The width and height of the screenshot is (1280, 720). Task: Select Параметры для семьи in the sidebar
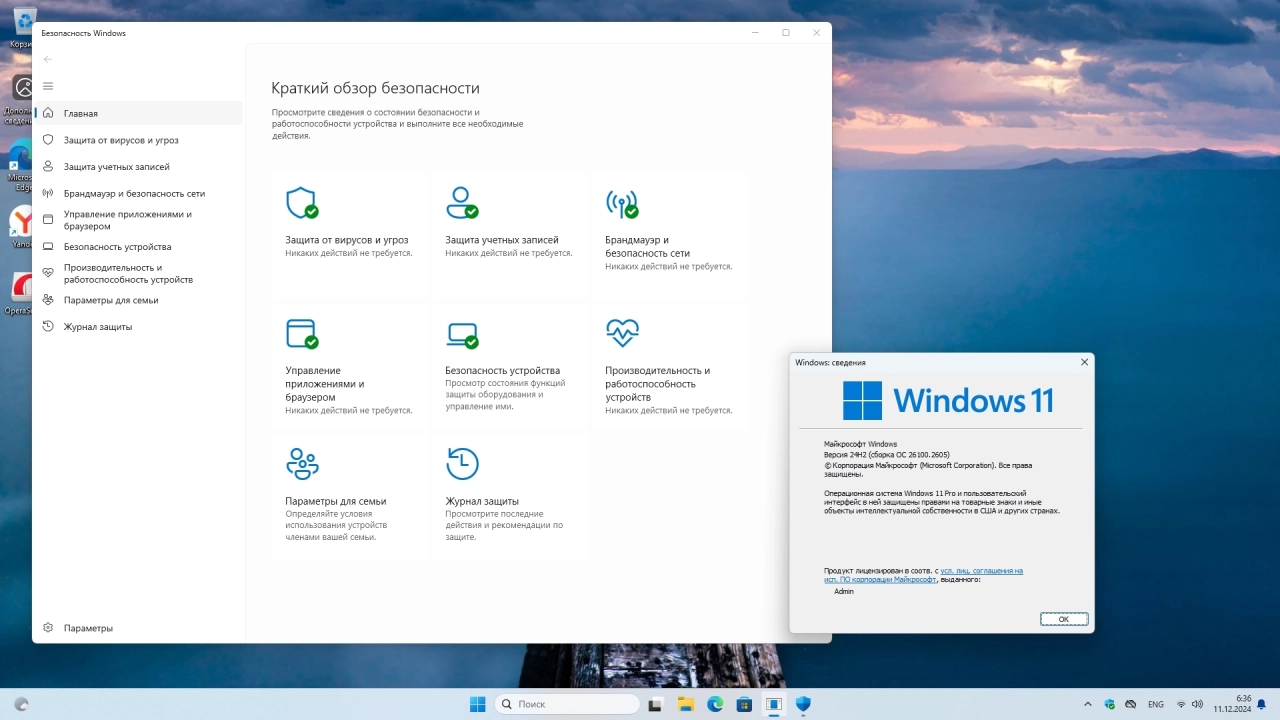pos(139,300)
